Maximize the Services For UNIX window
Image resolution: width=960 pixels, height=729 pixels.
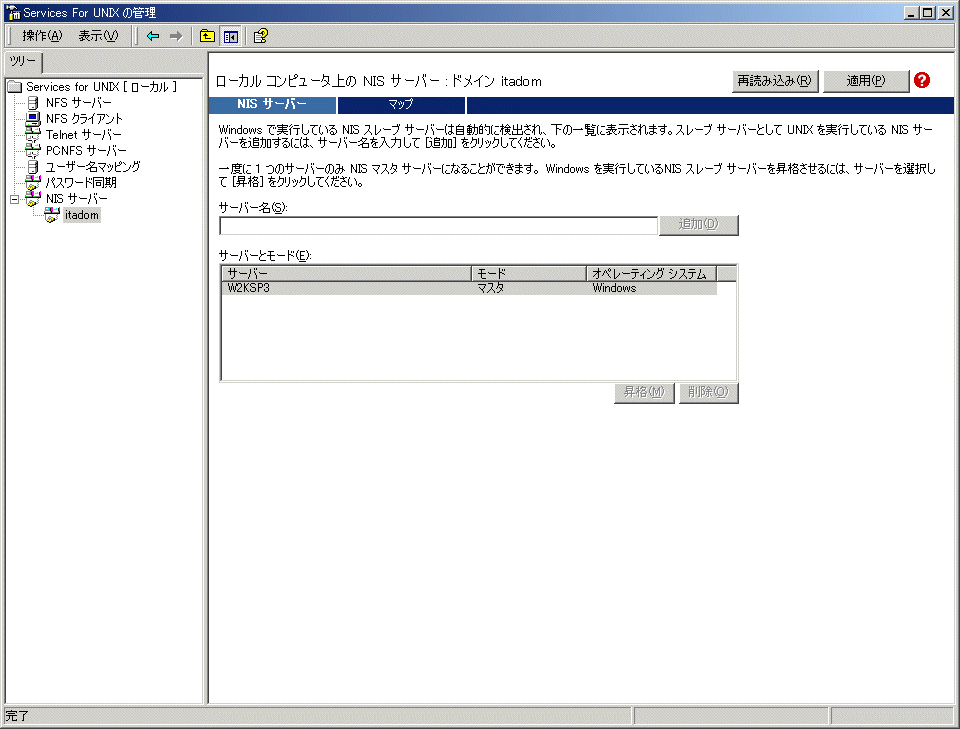(x=928, y=12)
